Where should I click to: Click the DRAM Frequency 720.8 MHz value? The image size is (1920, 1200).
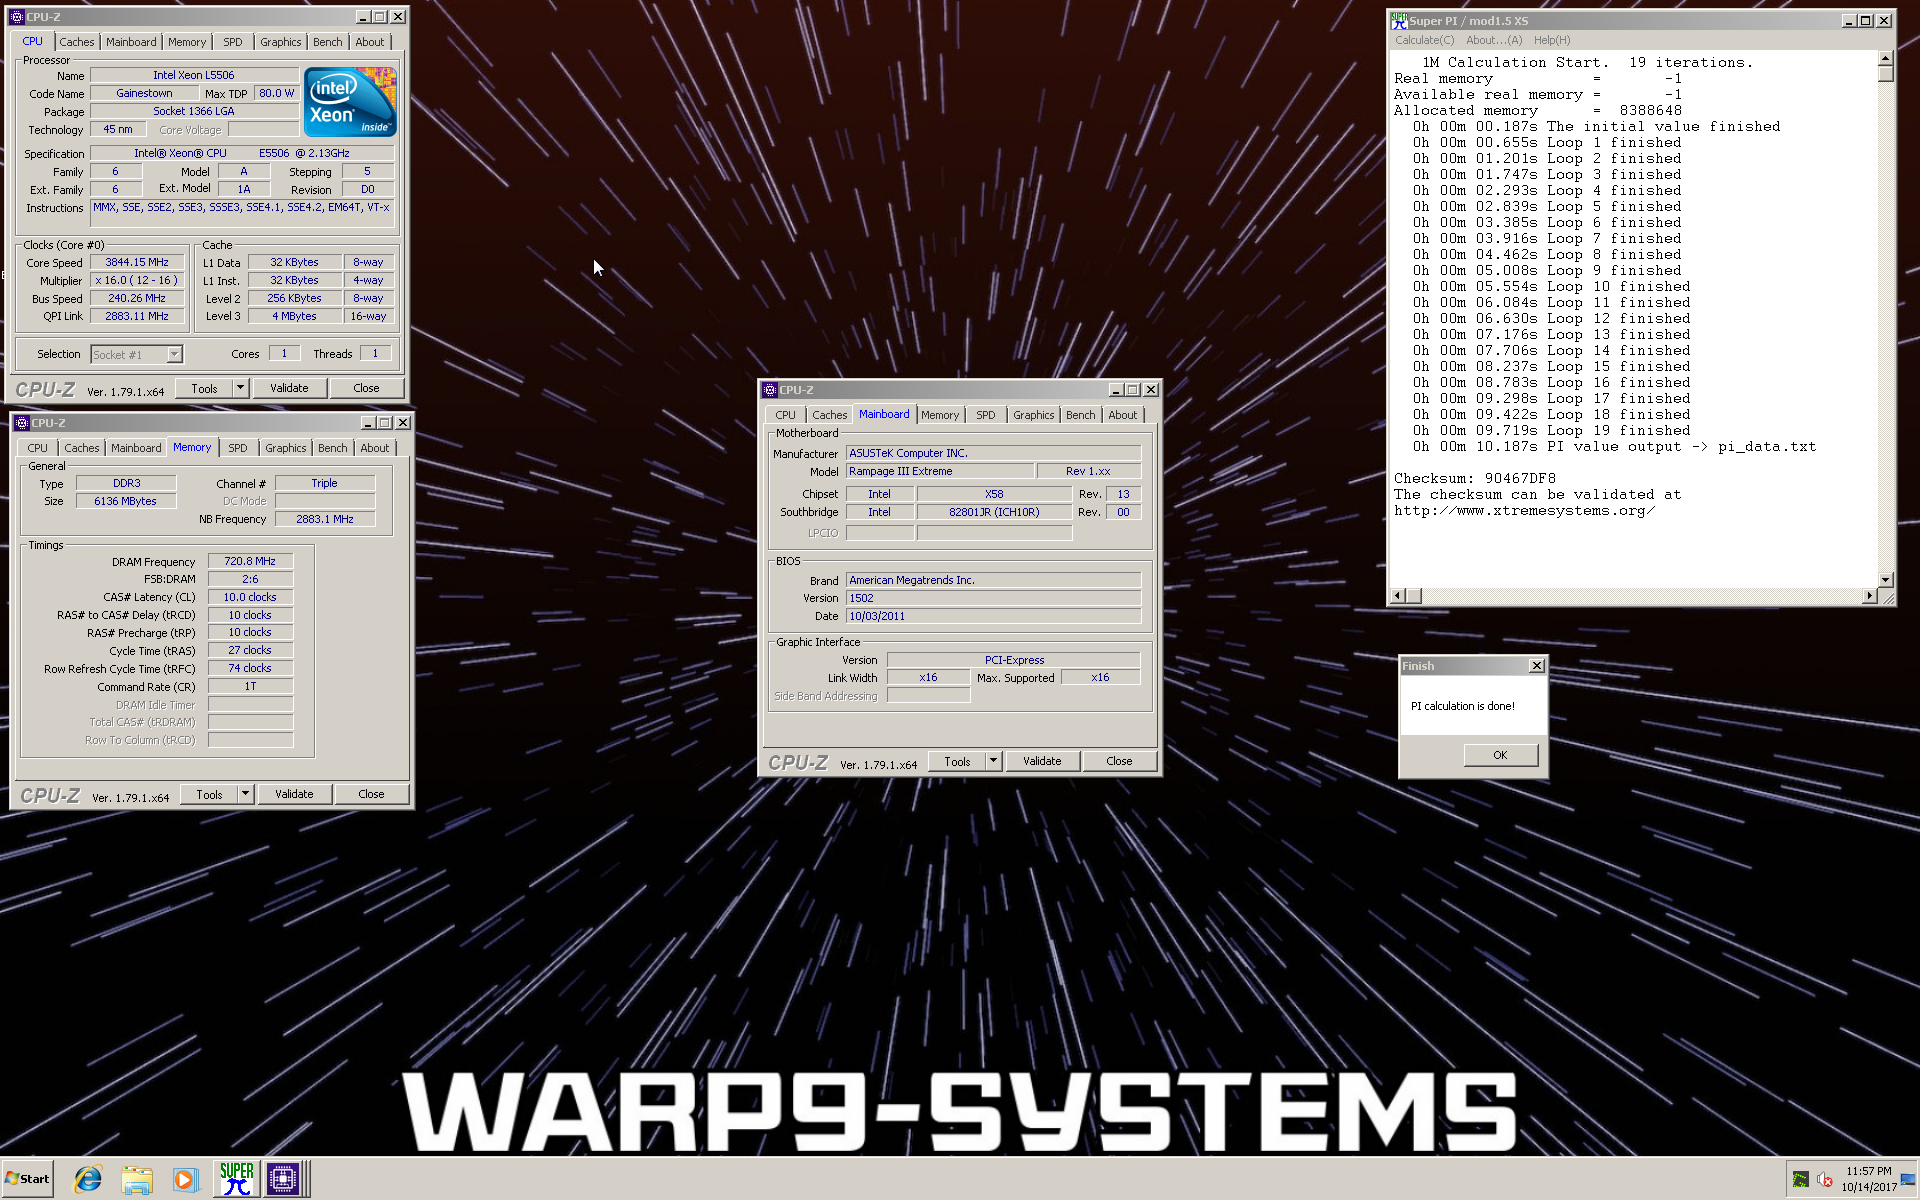click(x=250, y=561)
